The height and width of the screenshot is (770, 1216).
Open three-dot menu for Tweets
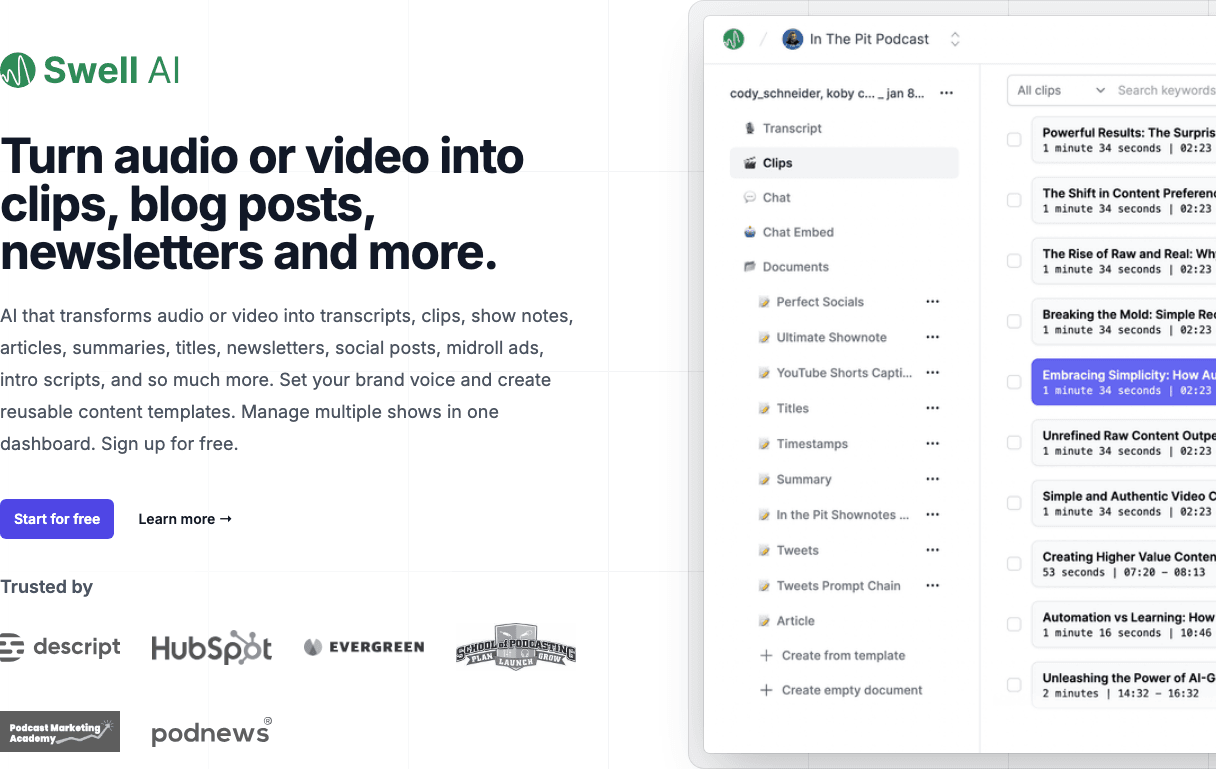pos(932,550)
